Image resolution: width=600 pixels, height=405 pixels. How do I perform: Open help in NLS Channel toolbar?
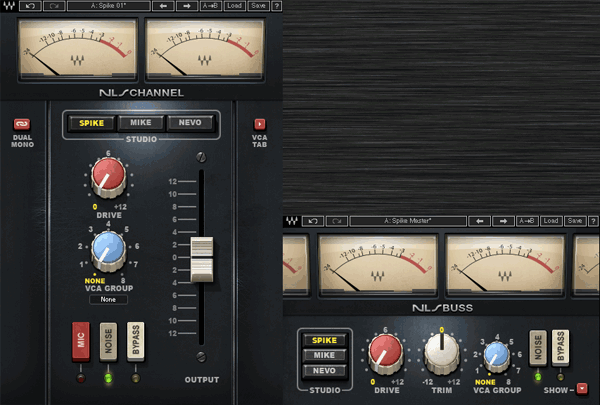[x=277, y=6]
